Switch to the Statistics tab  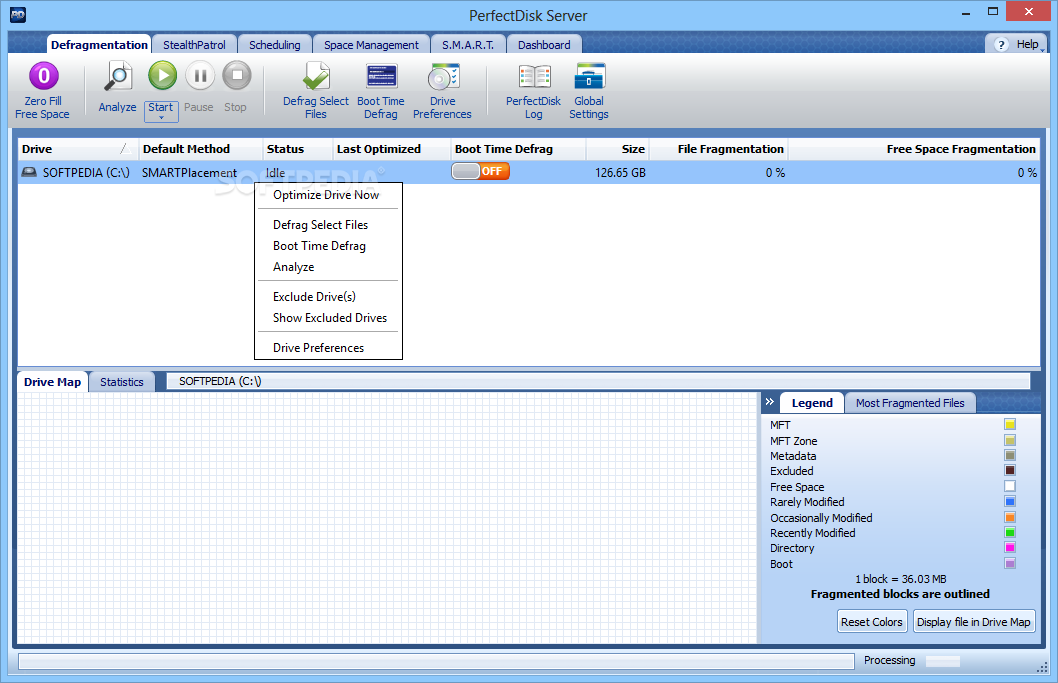[121, 382]
